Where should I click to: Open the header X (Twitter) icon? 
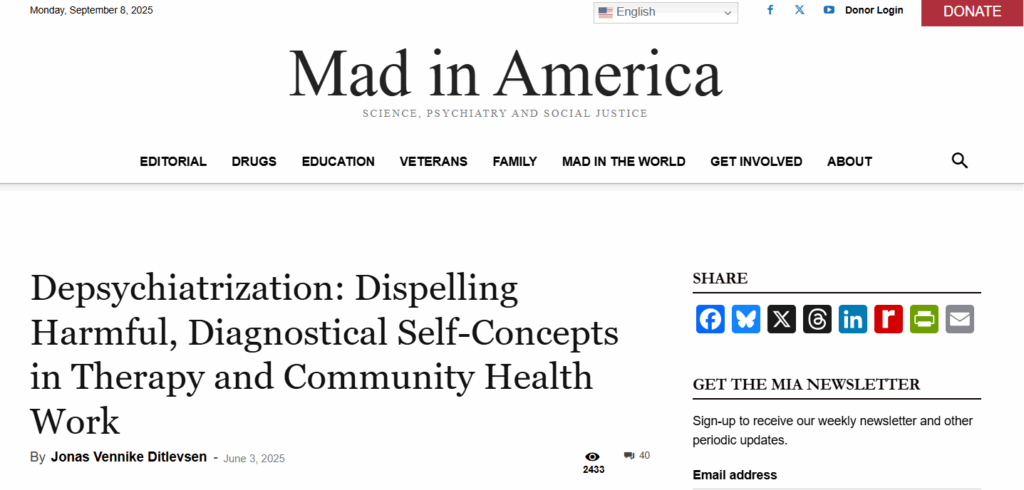[799, 10]
